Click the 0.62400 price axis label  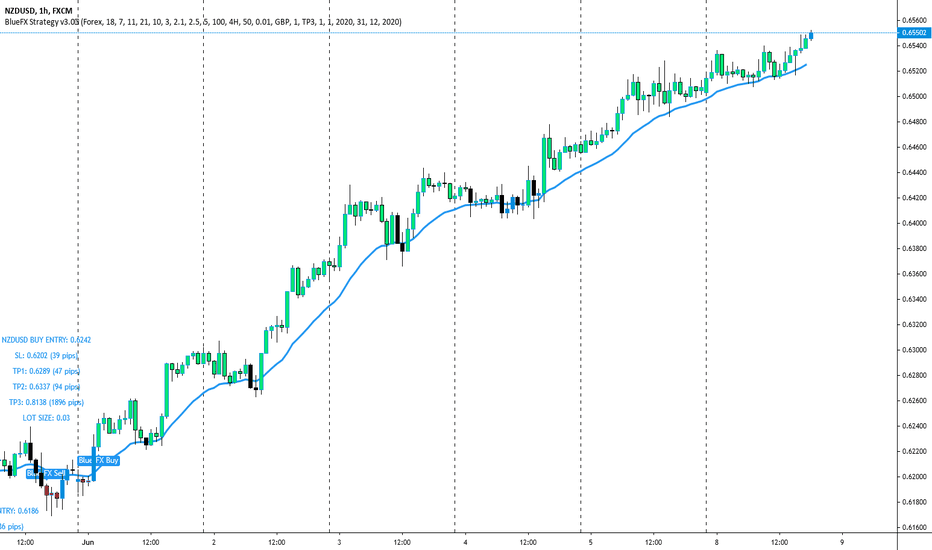coord(914,426)
